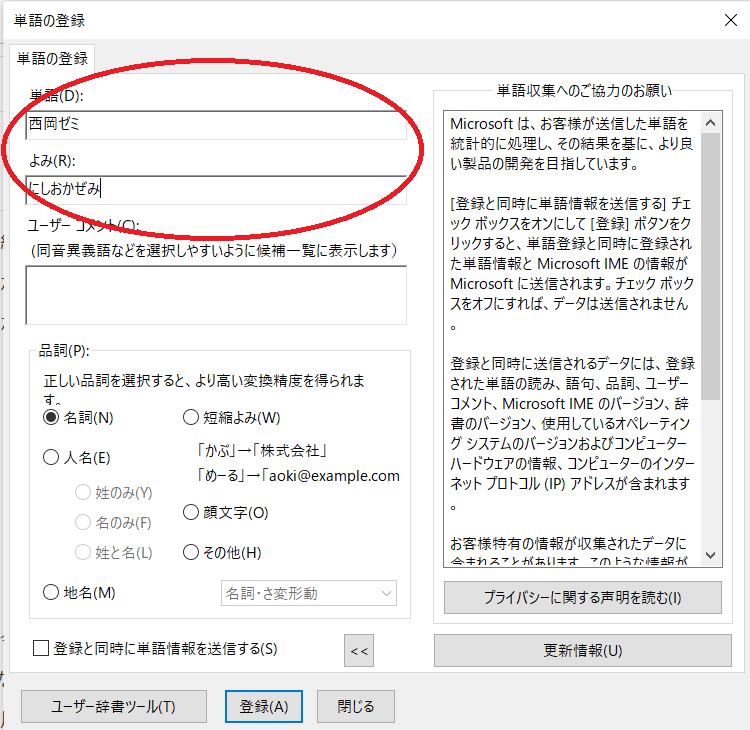750x730 pixels.
Task: Close the 単語の登録 dialog window
Action: pos(730,20)
